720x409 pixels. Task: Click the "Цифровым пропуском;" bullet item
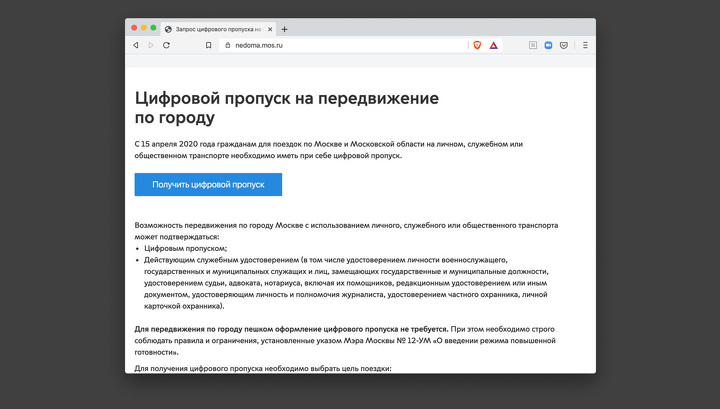186,248
